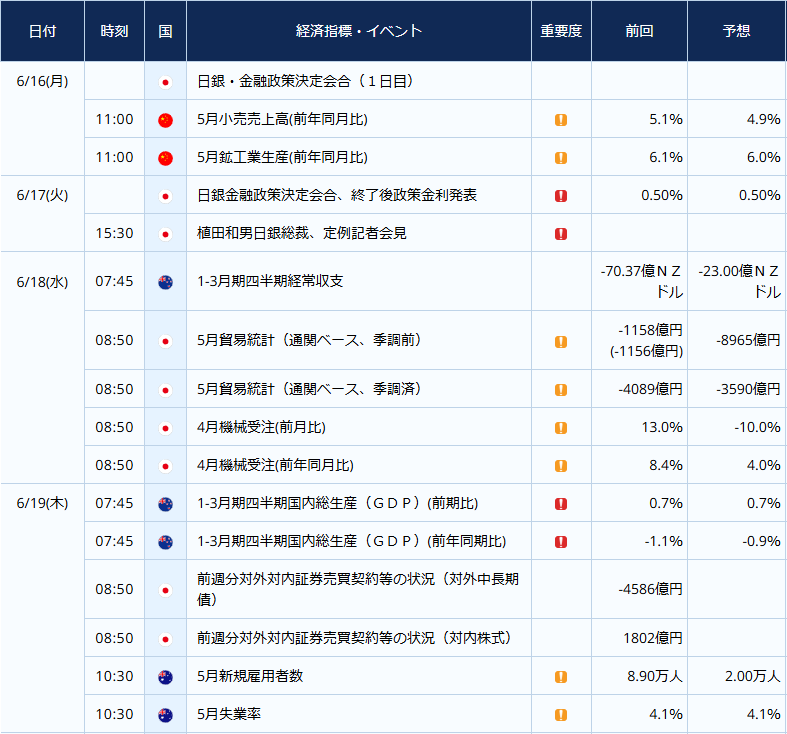The image size is (787, 734).
Task: Click red importance icon for 植田和男日銀総裁 会見
Action: [561, 234]
